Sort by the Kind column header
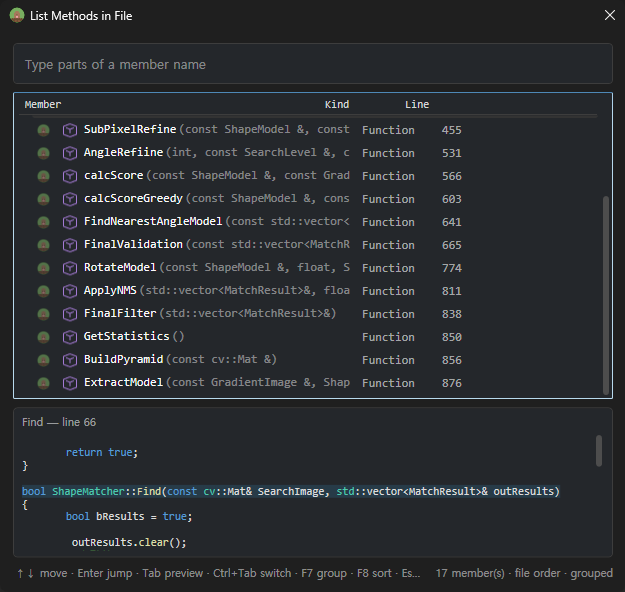 (337, 104)
